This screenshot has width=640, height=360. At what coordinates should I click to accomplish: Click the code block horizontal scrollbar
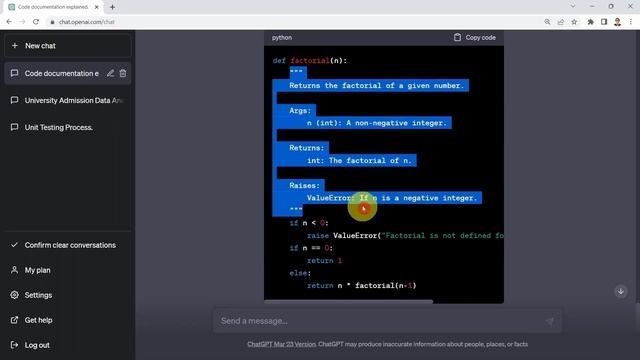point(349,302)
